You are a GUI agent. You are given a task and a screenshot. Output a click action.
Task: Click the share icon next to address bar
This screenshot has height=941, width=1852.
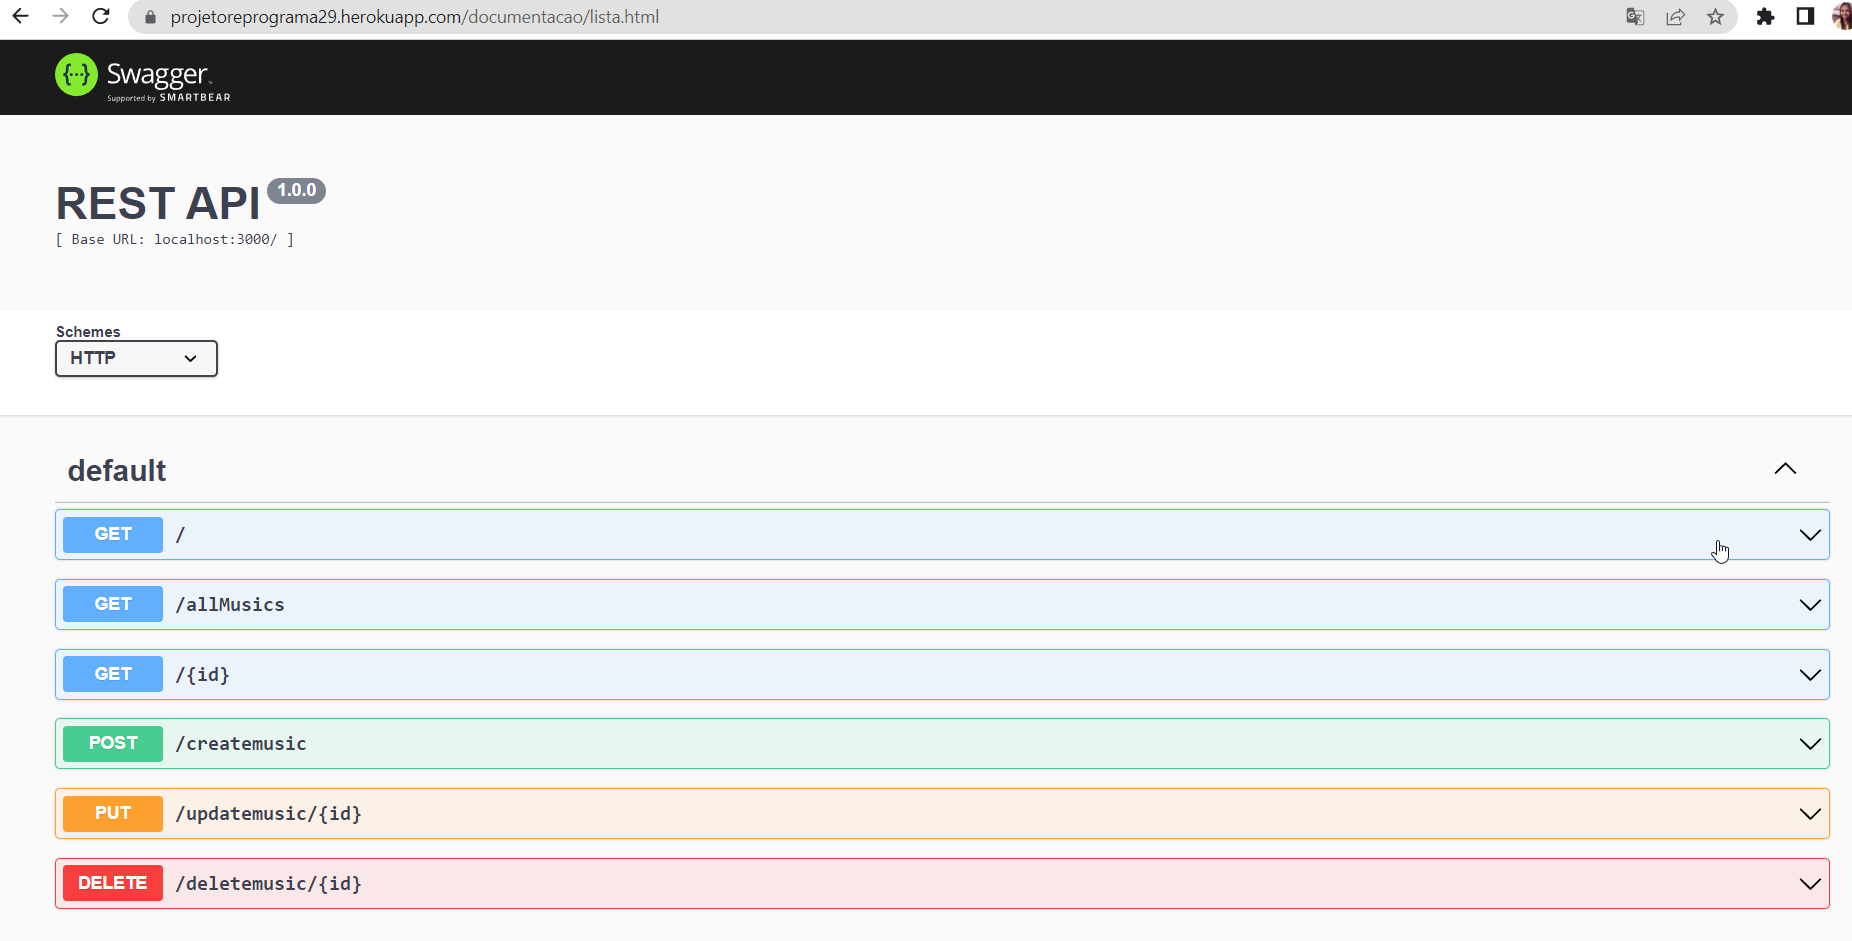pos(1675,17)
